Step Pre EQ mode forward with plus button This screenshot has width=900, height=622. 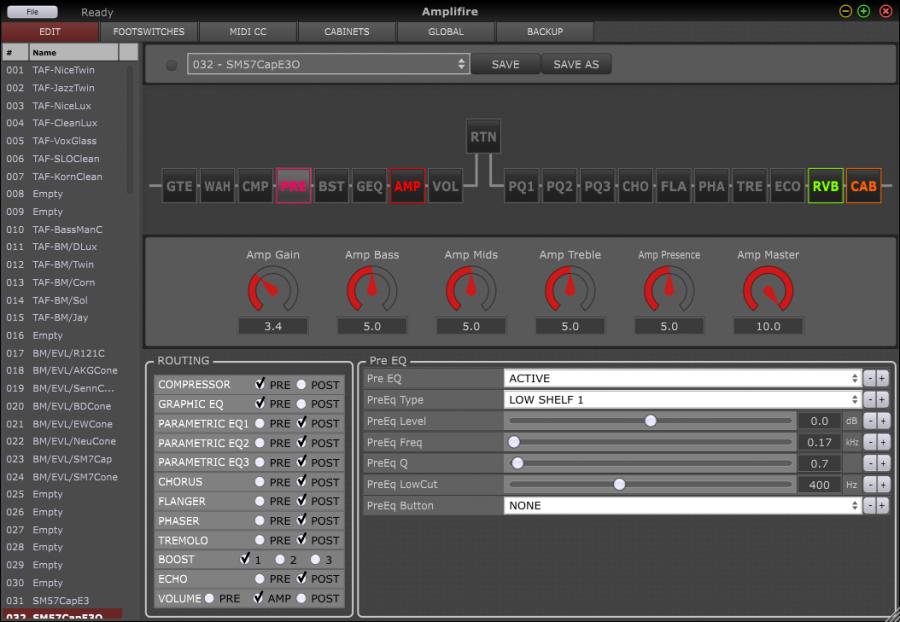[883, 378]
